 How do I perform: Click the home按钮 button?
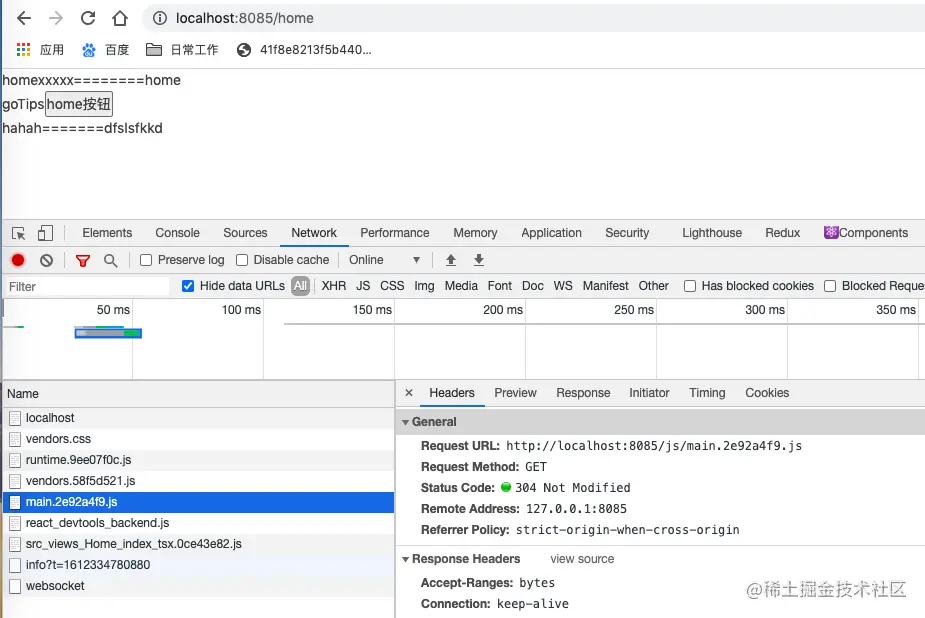pyautogui.click(x=79, y=104)
